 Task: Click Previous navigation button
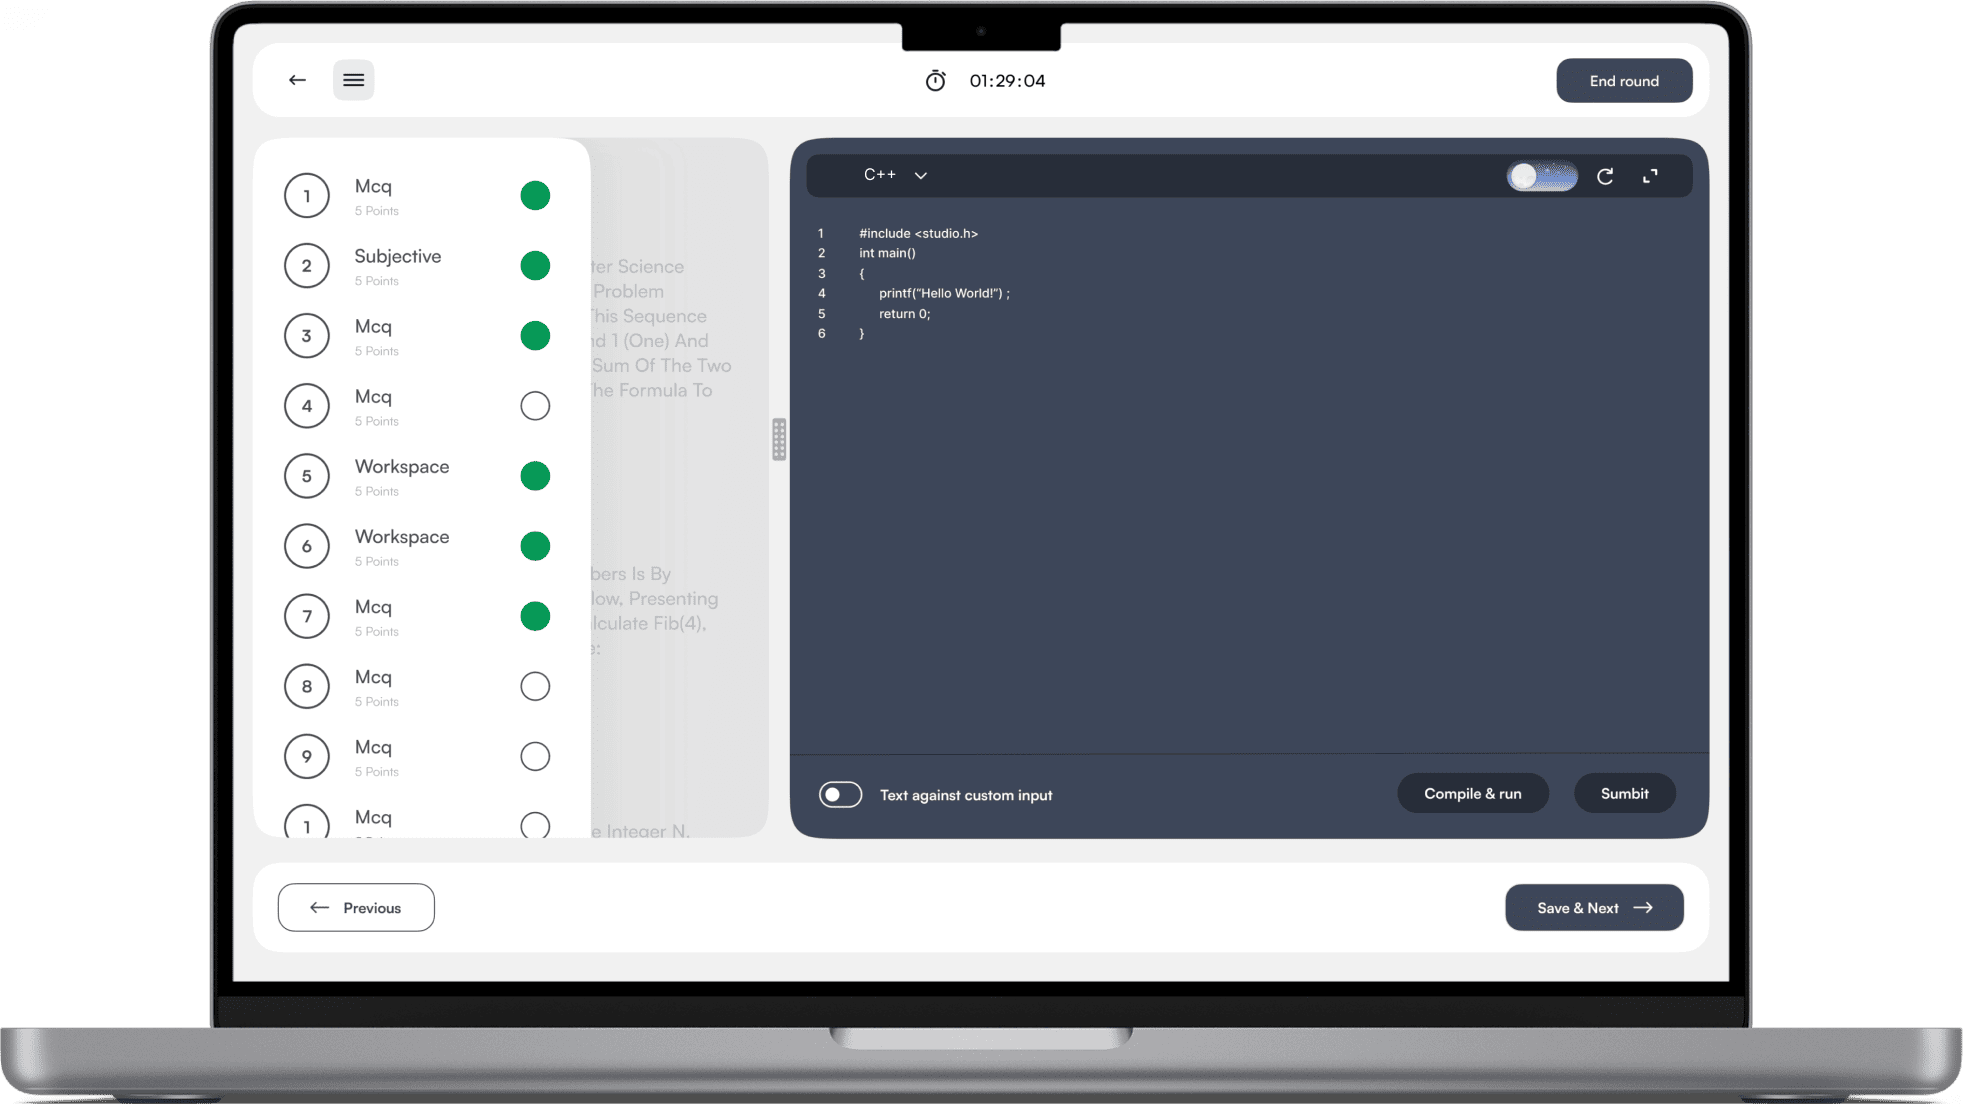coord(356,907)
